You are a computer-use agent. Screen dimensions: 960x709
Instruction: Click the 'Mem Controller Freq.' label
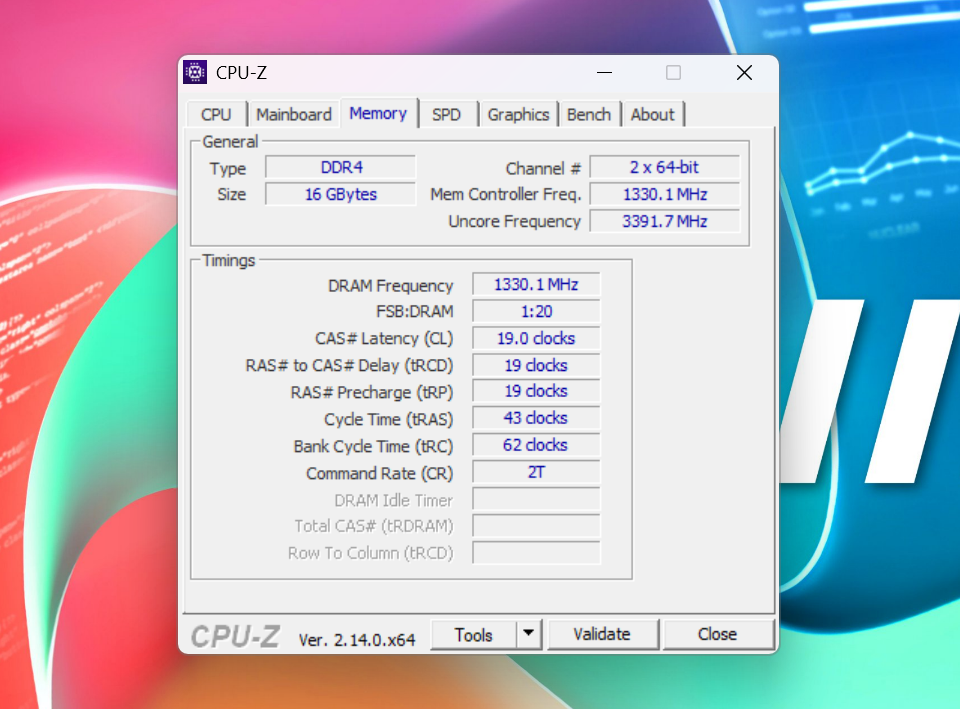click(506, 194)
